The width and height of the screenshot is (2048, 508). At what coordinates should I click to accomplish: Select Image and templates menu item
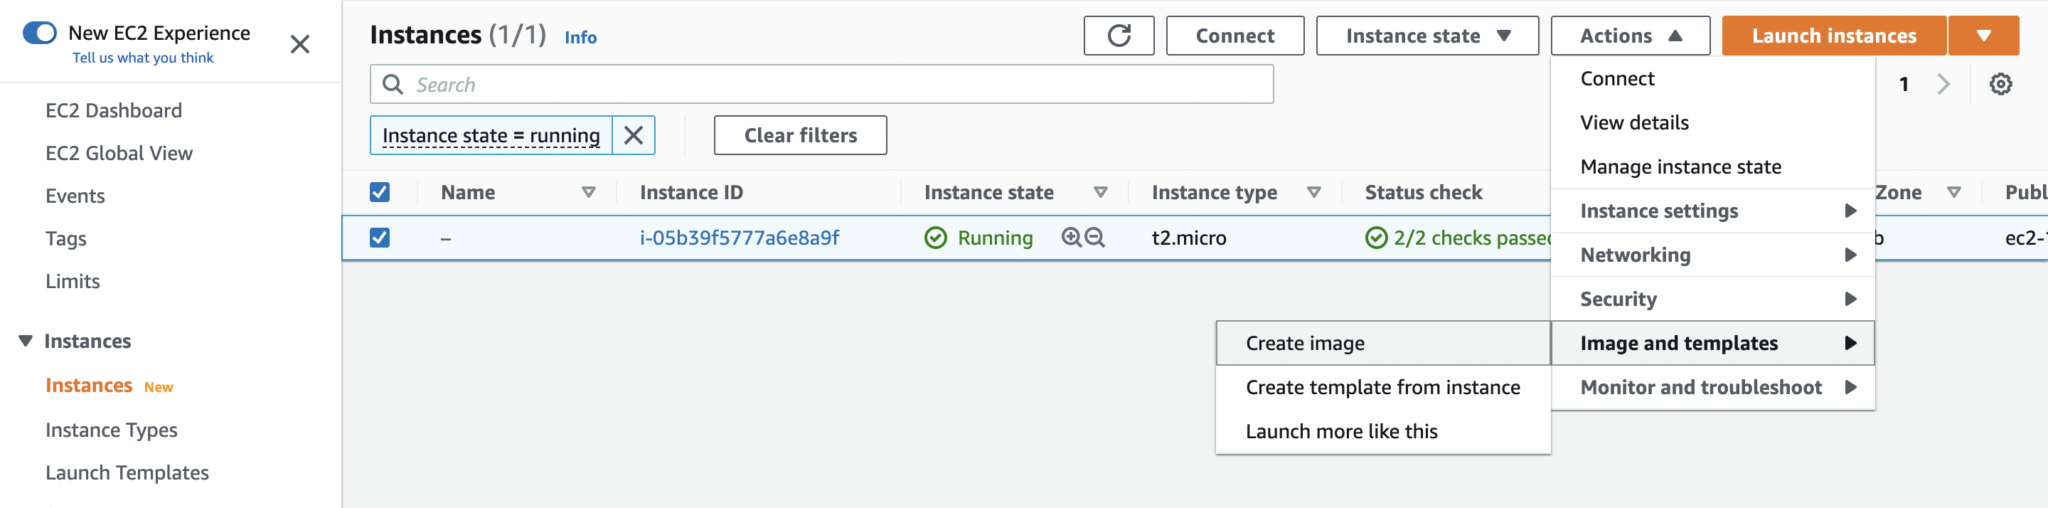(x=1713, y=343)
